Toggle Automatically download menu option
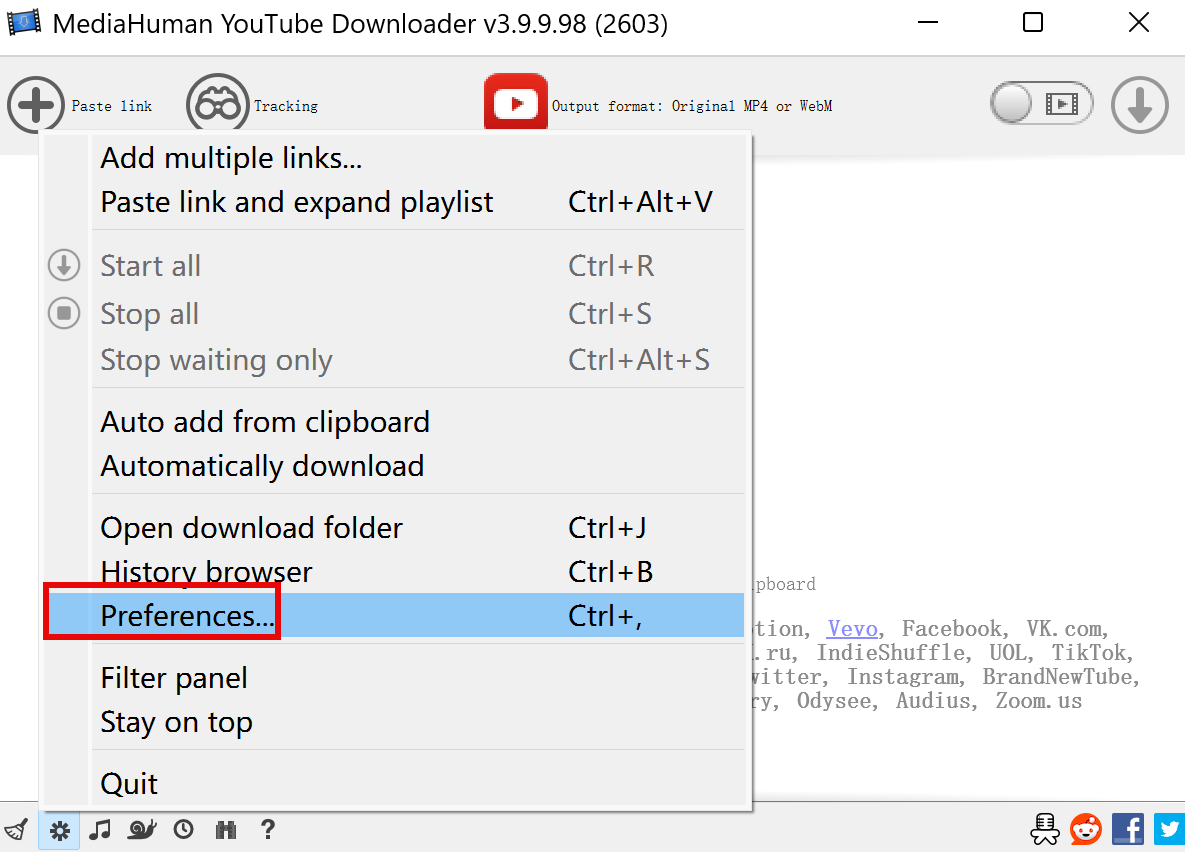The width and height of the screenshot is (1185, 852). (x=262, y=466)
